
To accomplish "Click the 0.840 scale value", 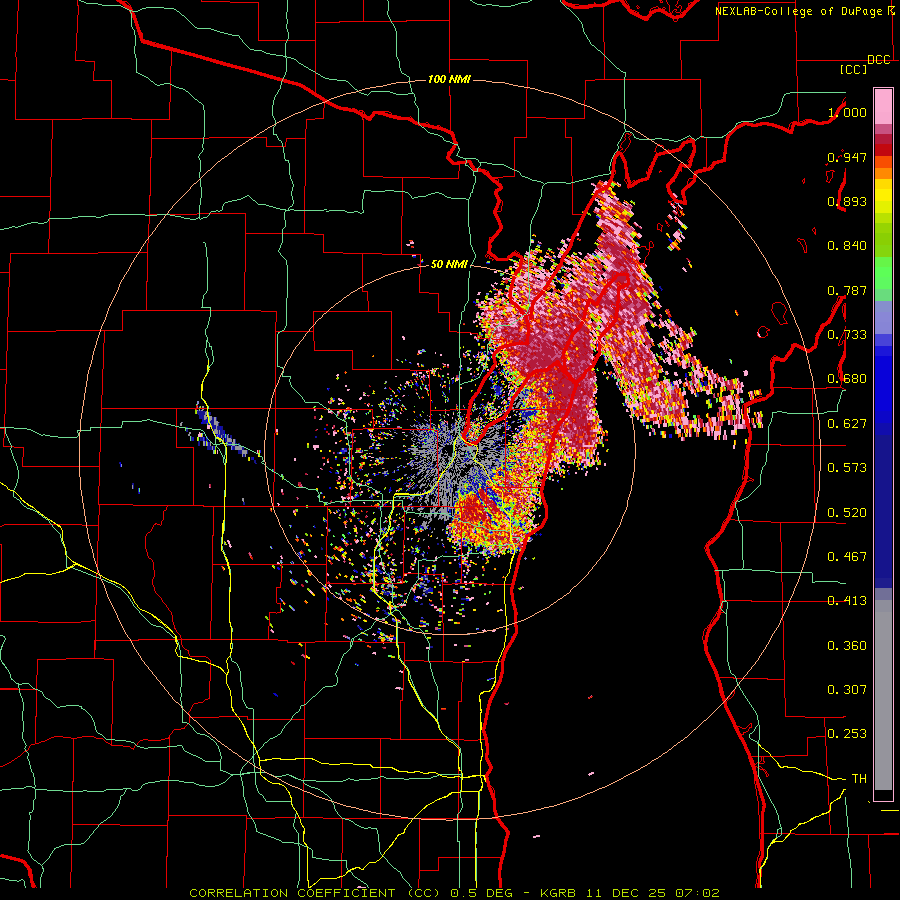I will (847, 246).
